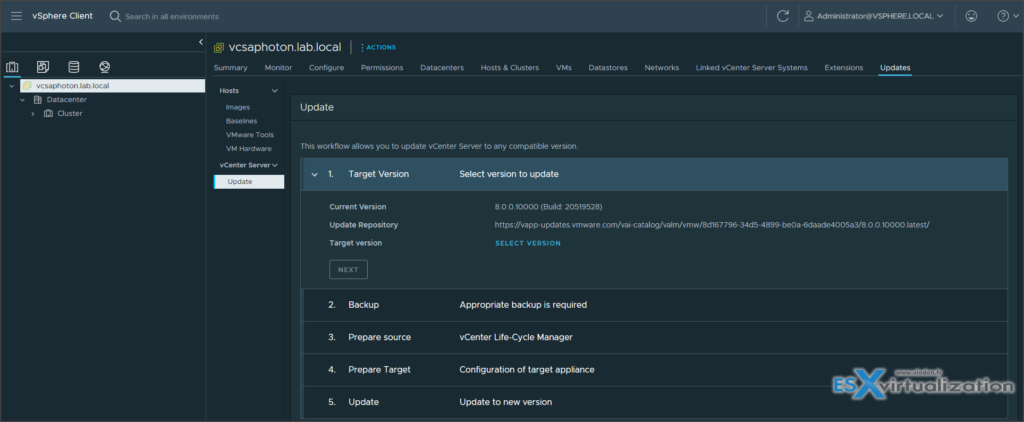Open the help question mark menu

pos(1003,16)
